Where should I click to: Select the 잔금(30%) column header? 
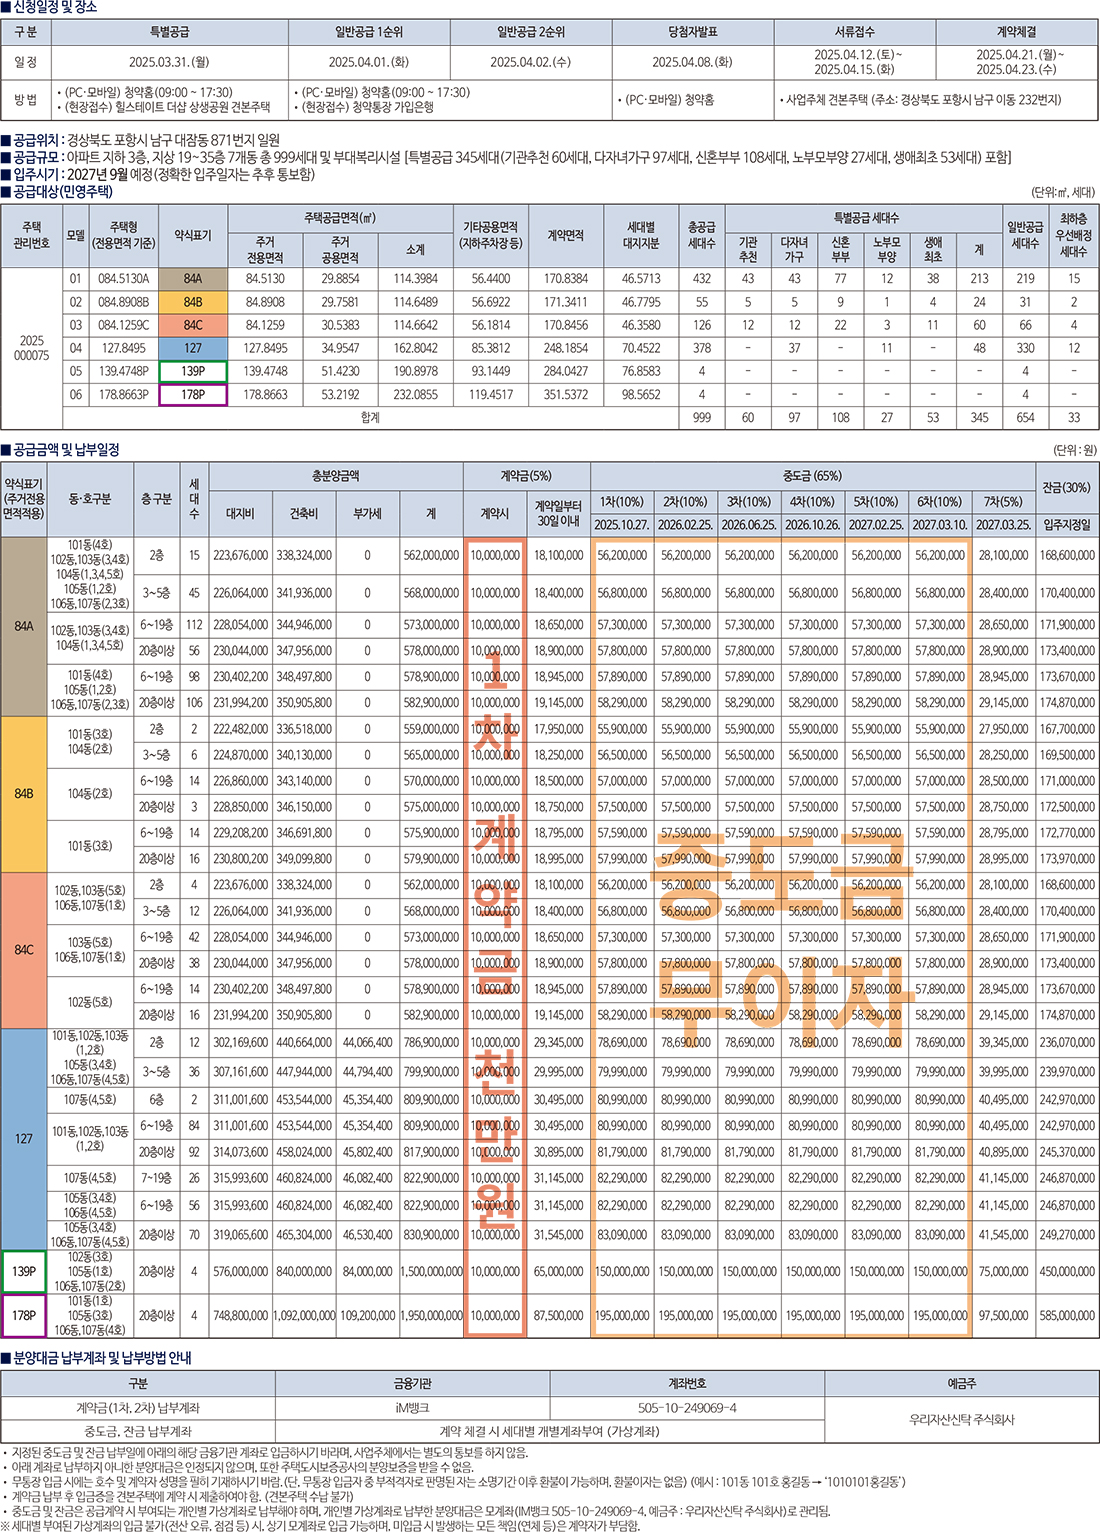click(x=1067, y=487)
